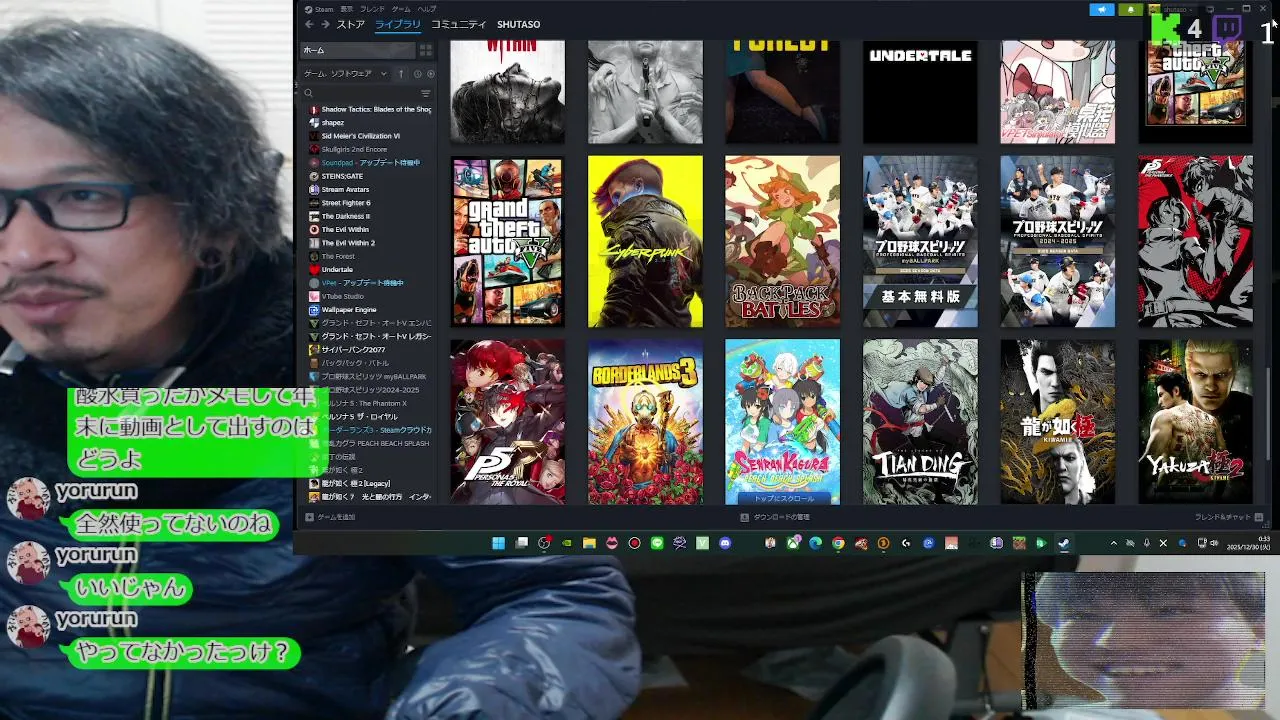Click the green notifications bell button
Image resolution: width=1280 pixels, height=720 pixels.
click(1131, 9)
